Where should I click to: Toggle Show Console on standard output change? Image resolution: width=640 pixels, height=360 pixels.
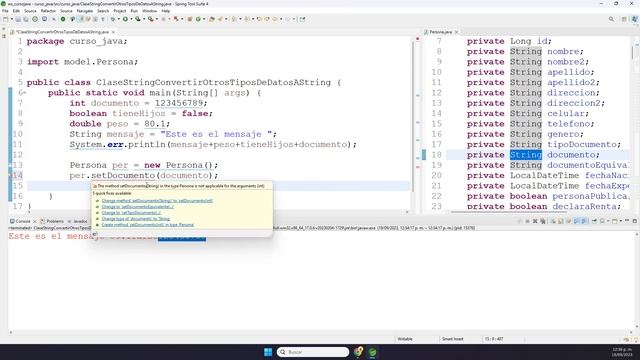pyautogui.click(x=576, y=221)
